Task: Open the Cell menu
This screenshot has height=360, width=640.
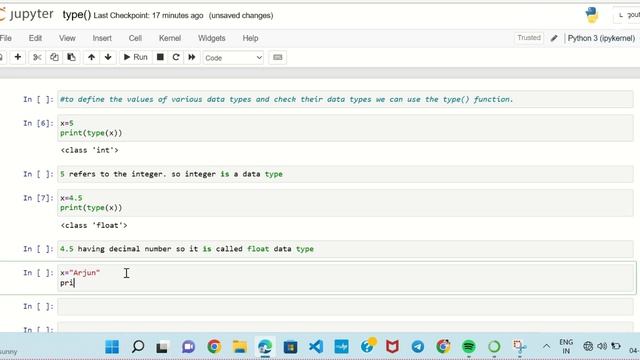Action: pos(135,38)
